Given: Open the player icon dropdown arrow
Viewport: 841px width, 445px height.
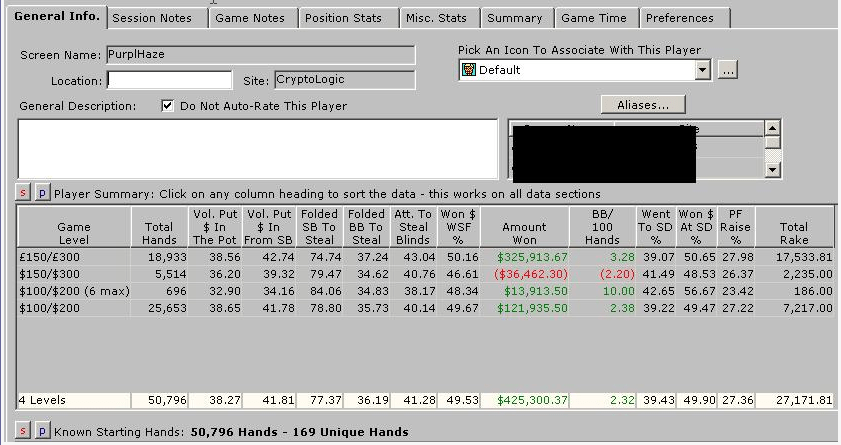Looking at the screenshot, I should pyautogui.click(x=703, y=70).
